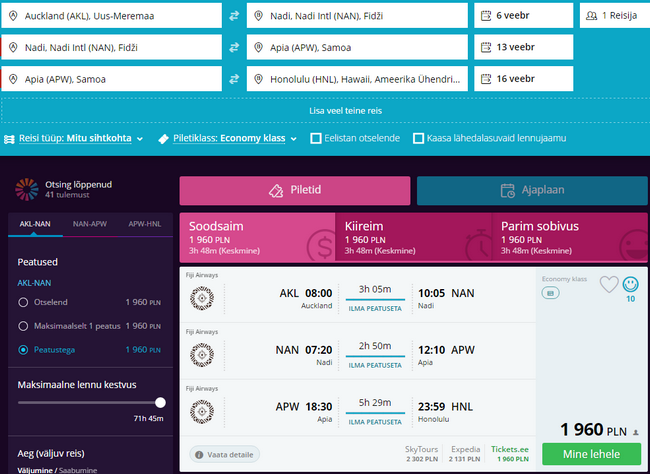
Task: Select Parim sobivus sorting tab
Action: click(570, 238)
